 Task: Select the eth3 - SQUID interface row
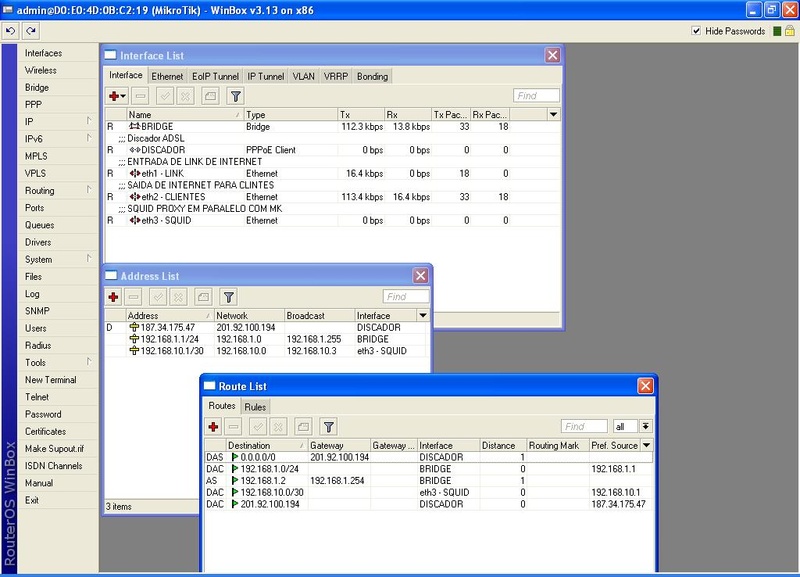pos(333,220)
